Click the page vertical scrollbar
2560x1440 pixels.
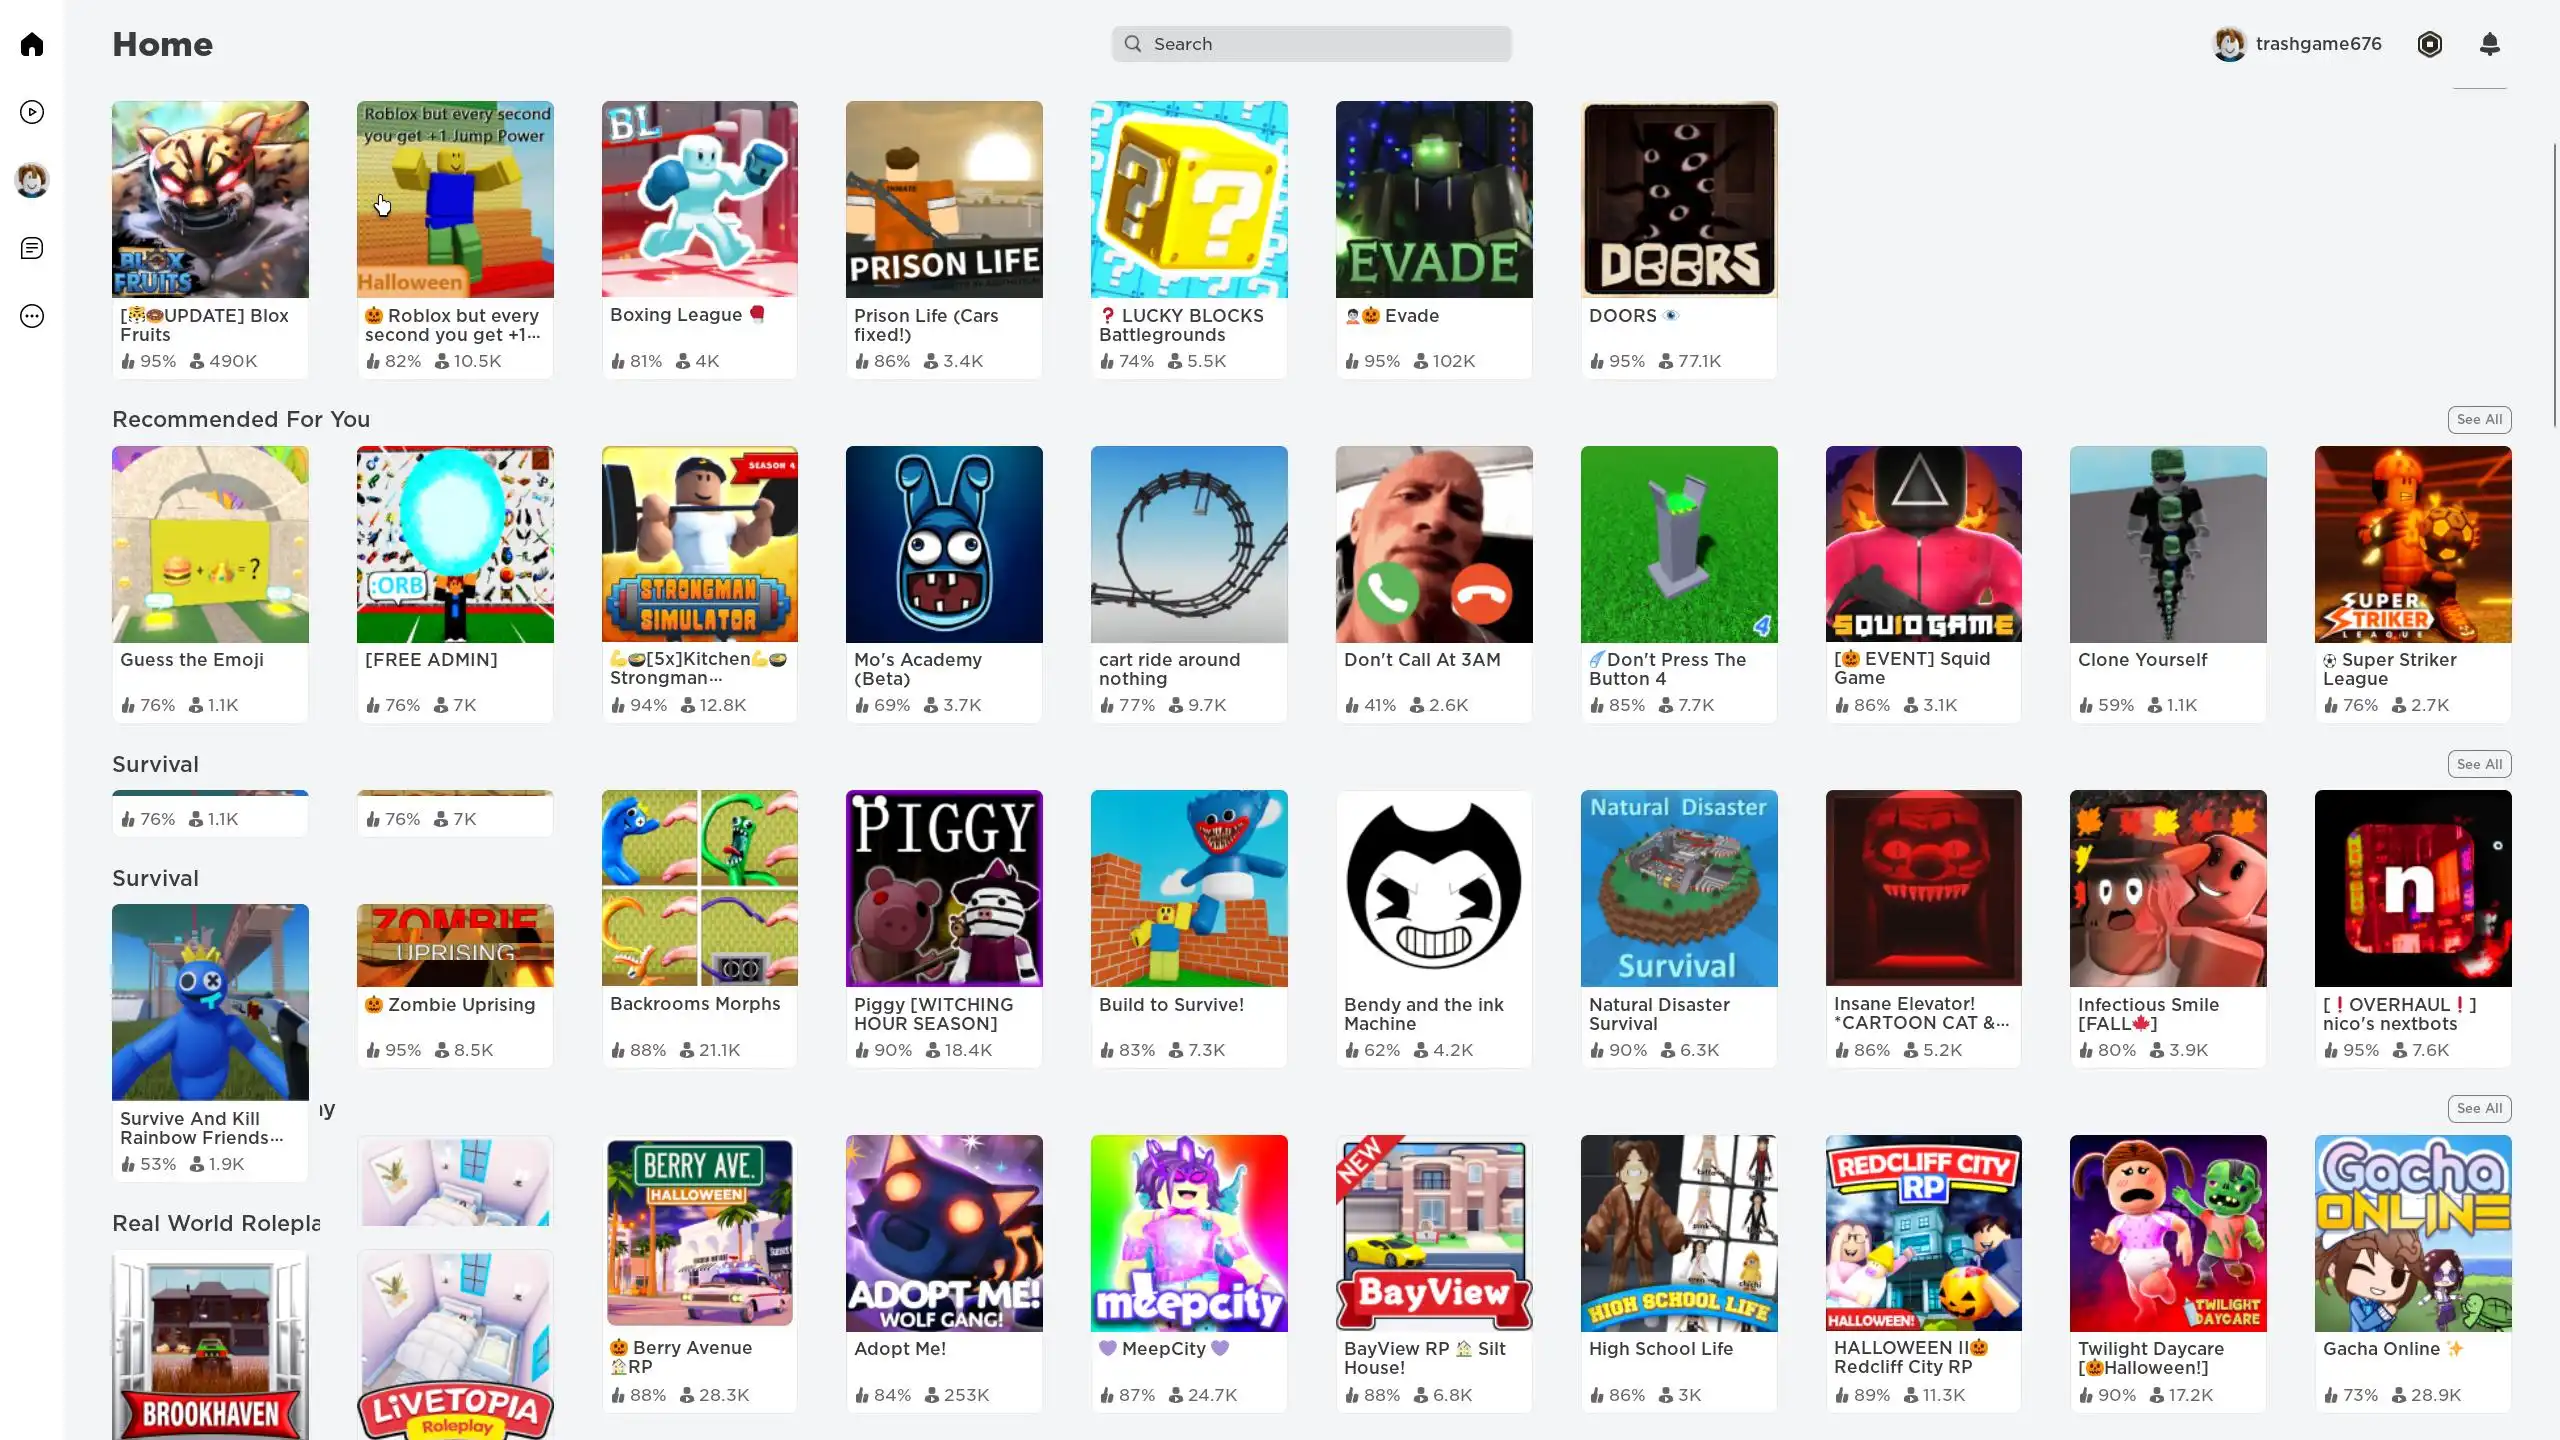click(x=2556, y=285)
